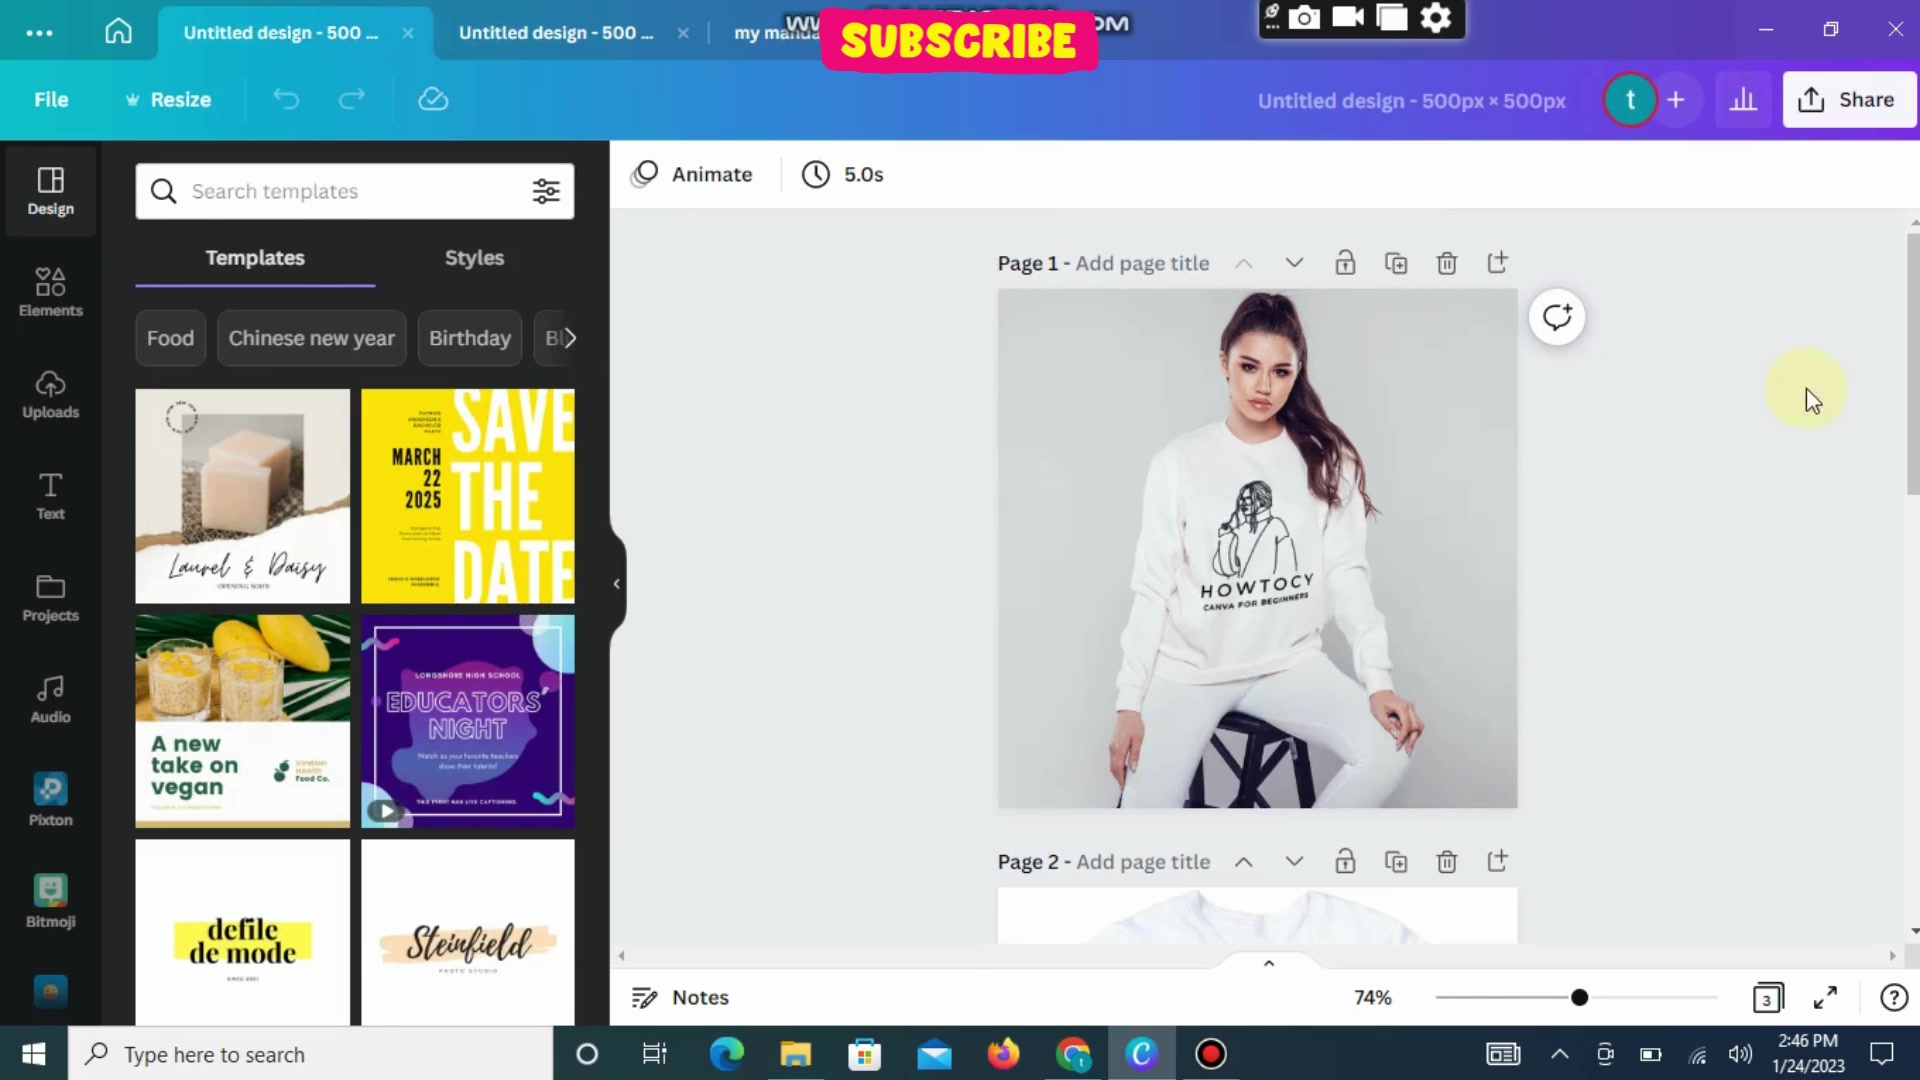Duplicate Page 1 with the copy icon
Screen dimensions: 1920x1080
click(x=1395, y=263)
